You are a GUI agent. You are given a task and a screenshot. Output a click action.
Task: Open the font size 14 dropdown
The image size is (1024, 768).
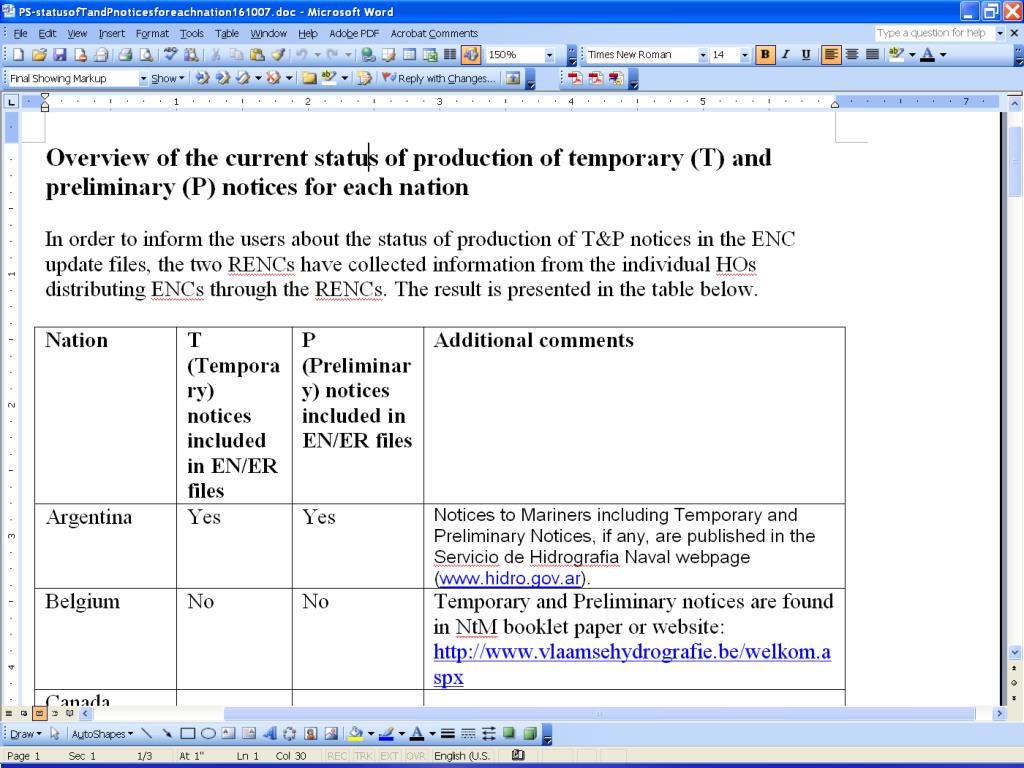(744, 56)
